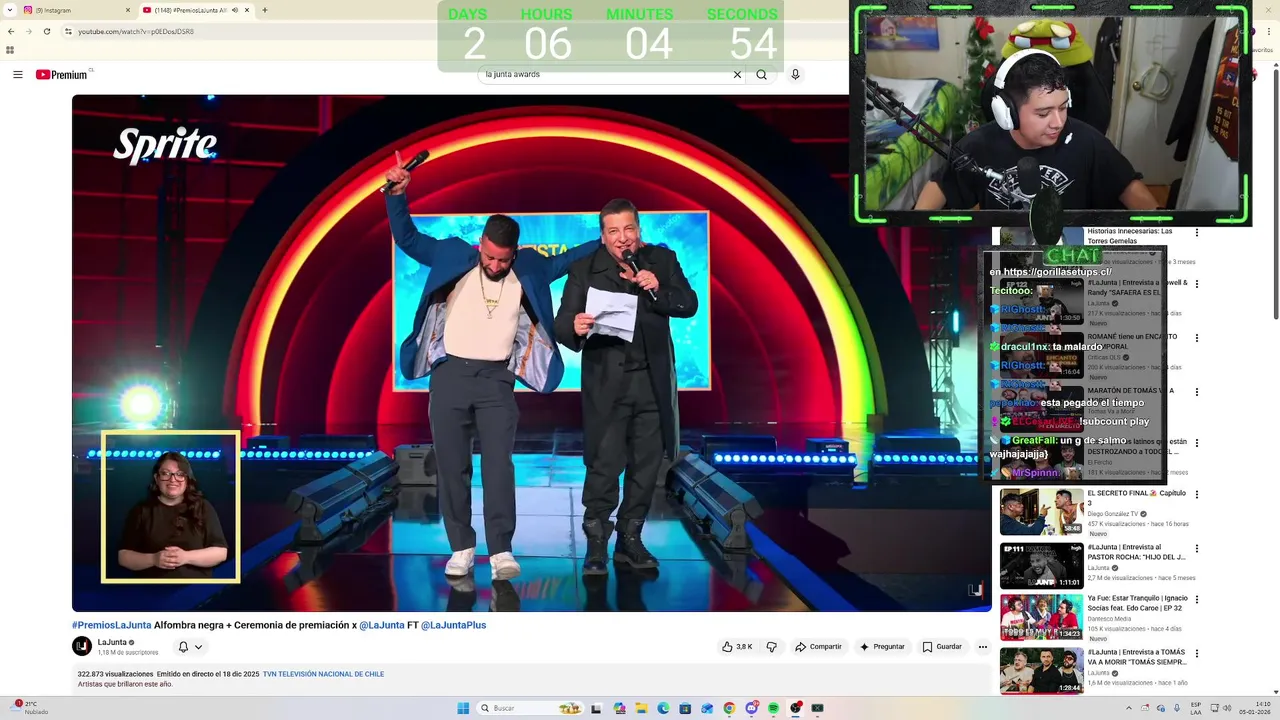Viewport: 1280px width, 720px height.
Task: Open Microsoft Store from taskbar
Action: [x=685, y=708]
